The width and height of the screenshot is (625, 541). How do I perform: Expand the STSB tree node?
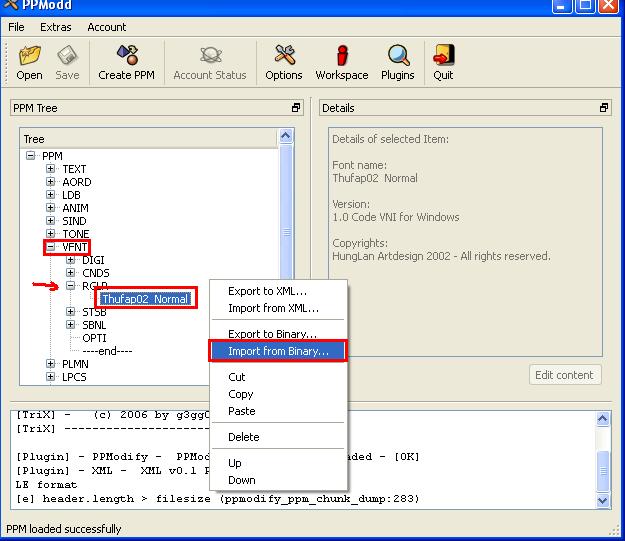click(71, 311)
